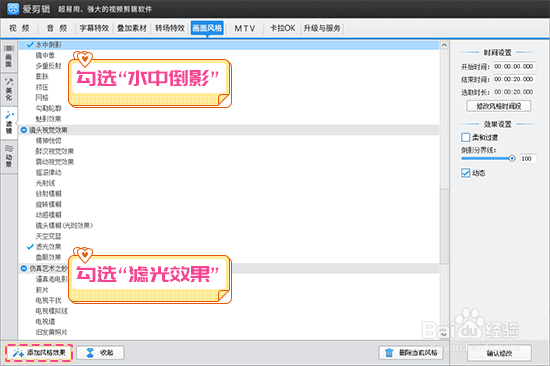This screenshot has height=366, width=550.
Task: Click the 修改风格时间段 button
Action: [498, 106]
